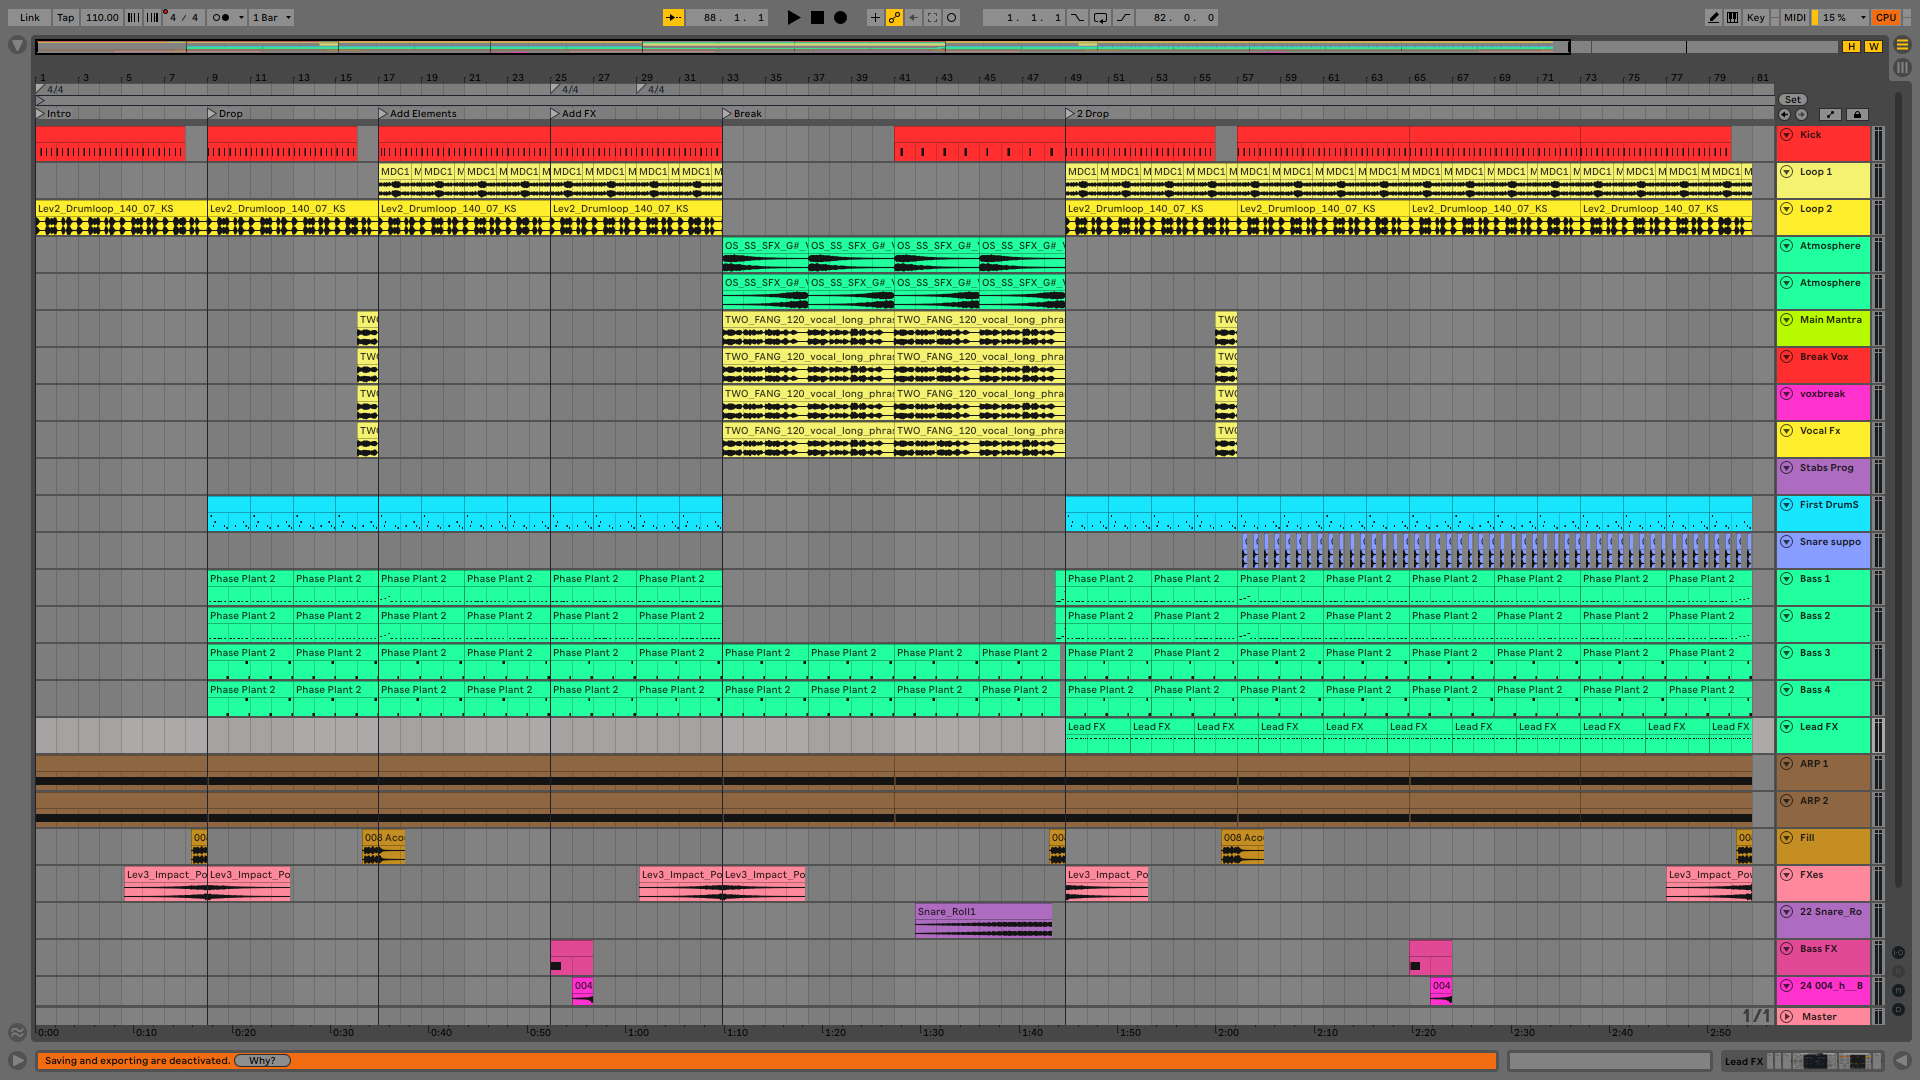Screen dimensions: 1920x1080
Task: Unfold the Atmosphere track header arrow
Action: pyautogui.click(x=1787, y=246)
